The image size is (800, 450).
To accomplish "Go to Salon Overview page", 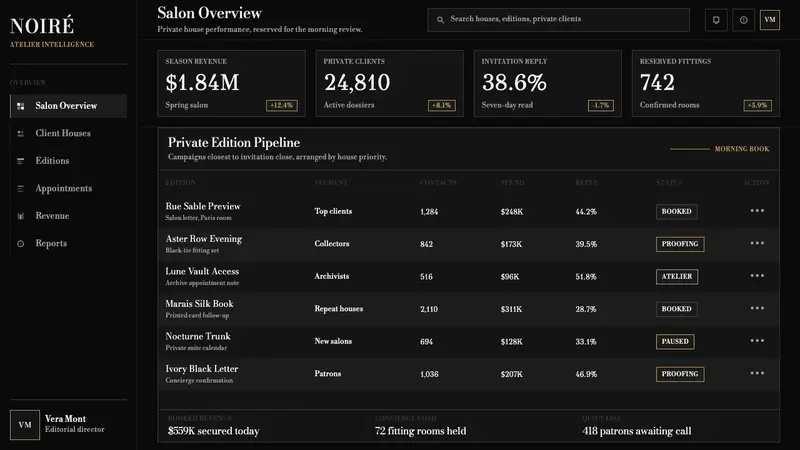I will pos(68,106).
